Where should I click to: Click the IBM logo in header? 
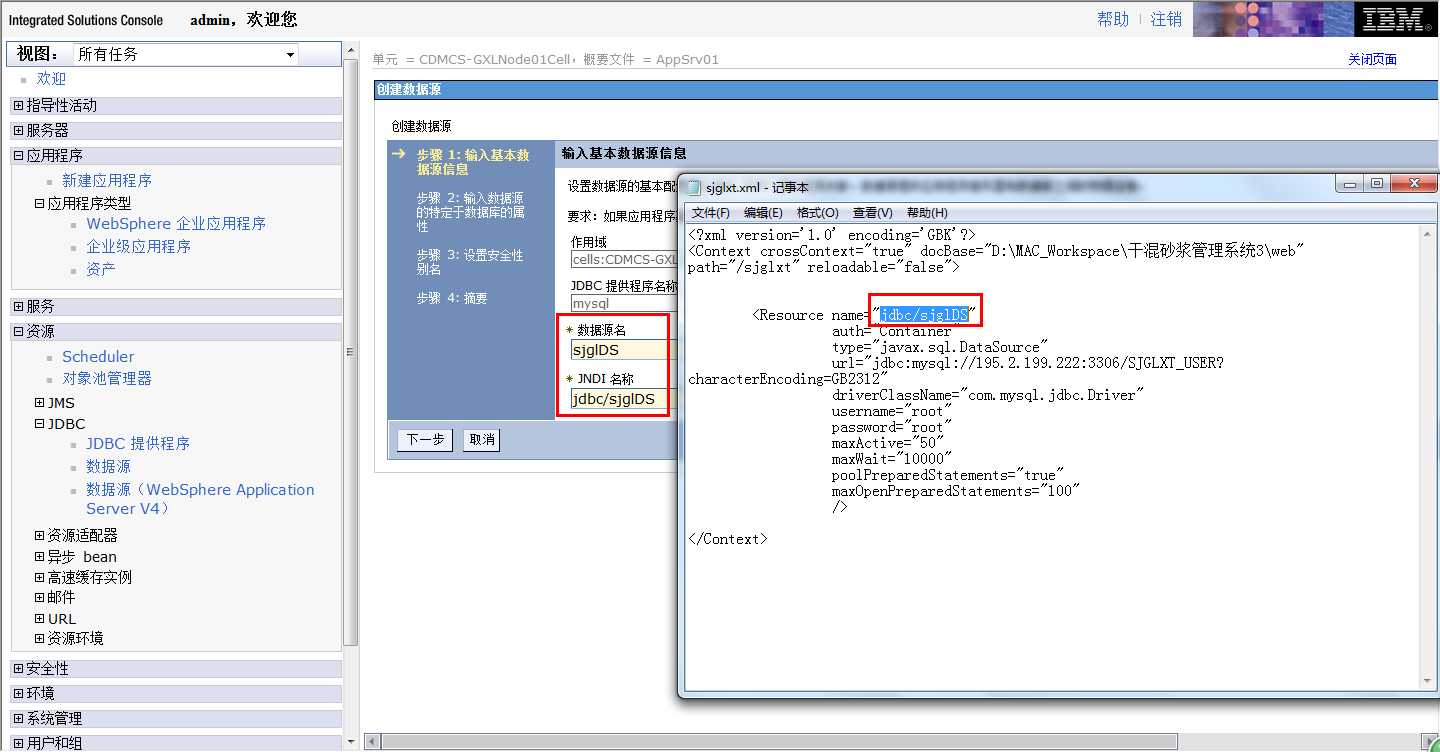[x=1394, y=19]
